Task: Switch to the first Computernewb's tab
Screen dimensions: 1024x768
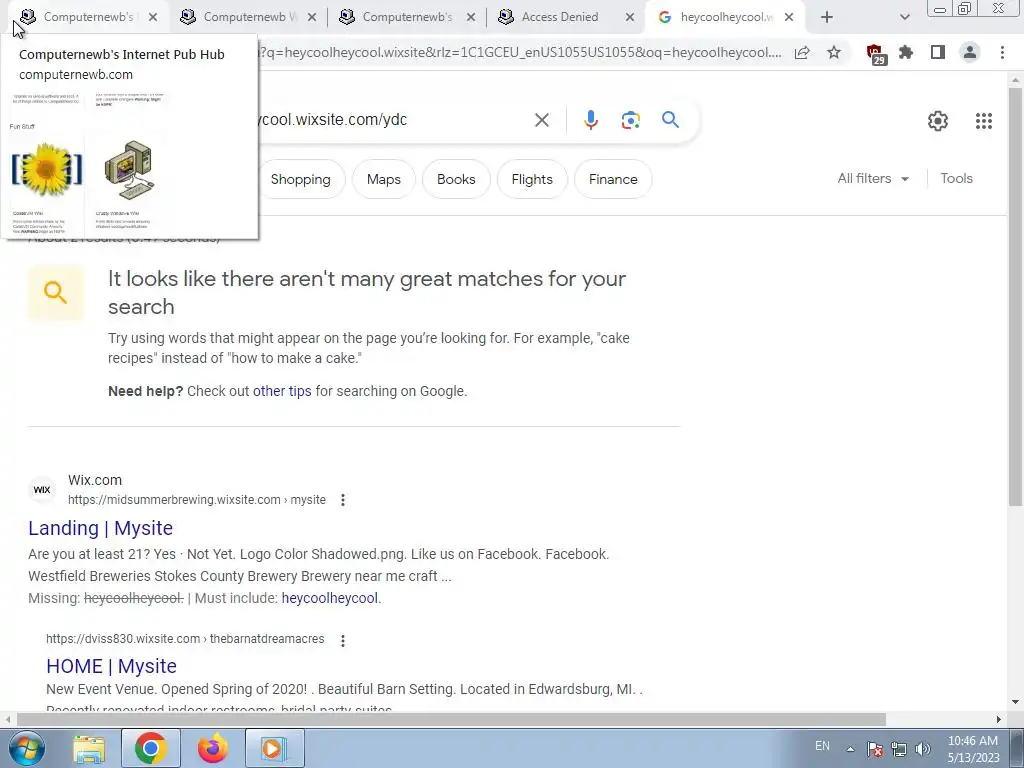Action: (x=88, y=17)
